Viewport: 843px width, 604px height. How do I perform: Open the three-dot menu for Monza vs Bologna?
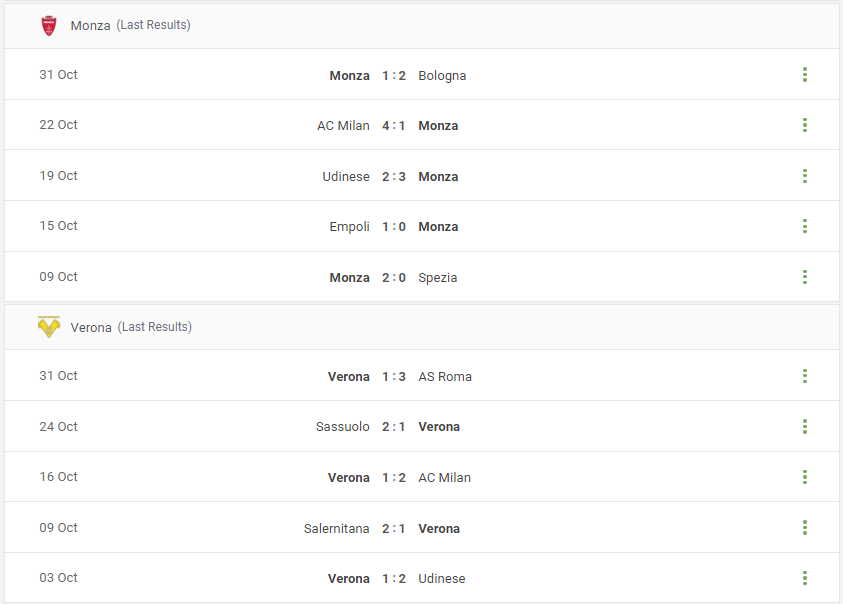pos(805,75)
